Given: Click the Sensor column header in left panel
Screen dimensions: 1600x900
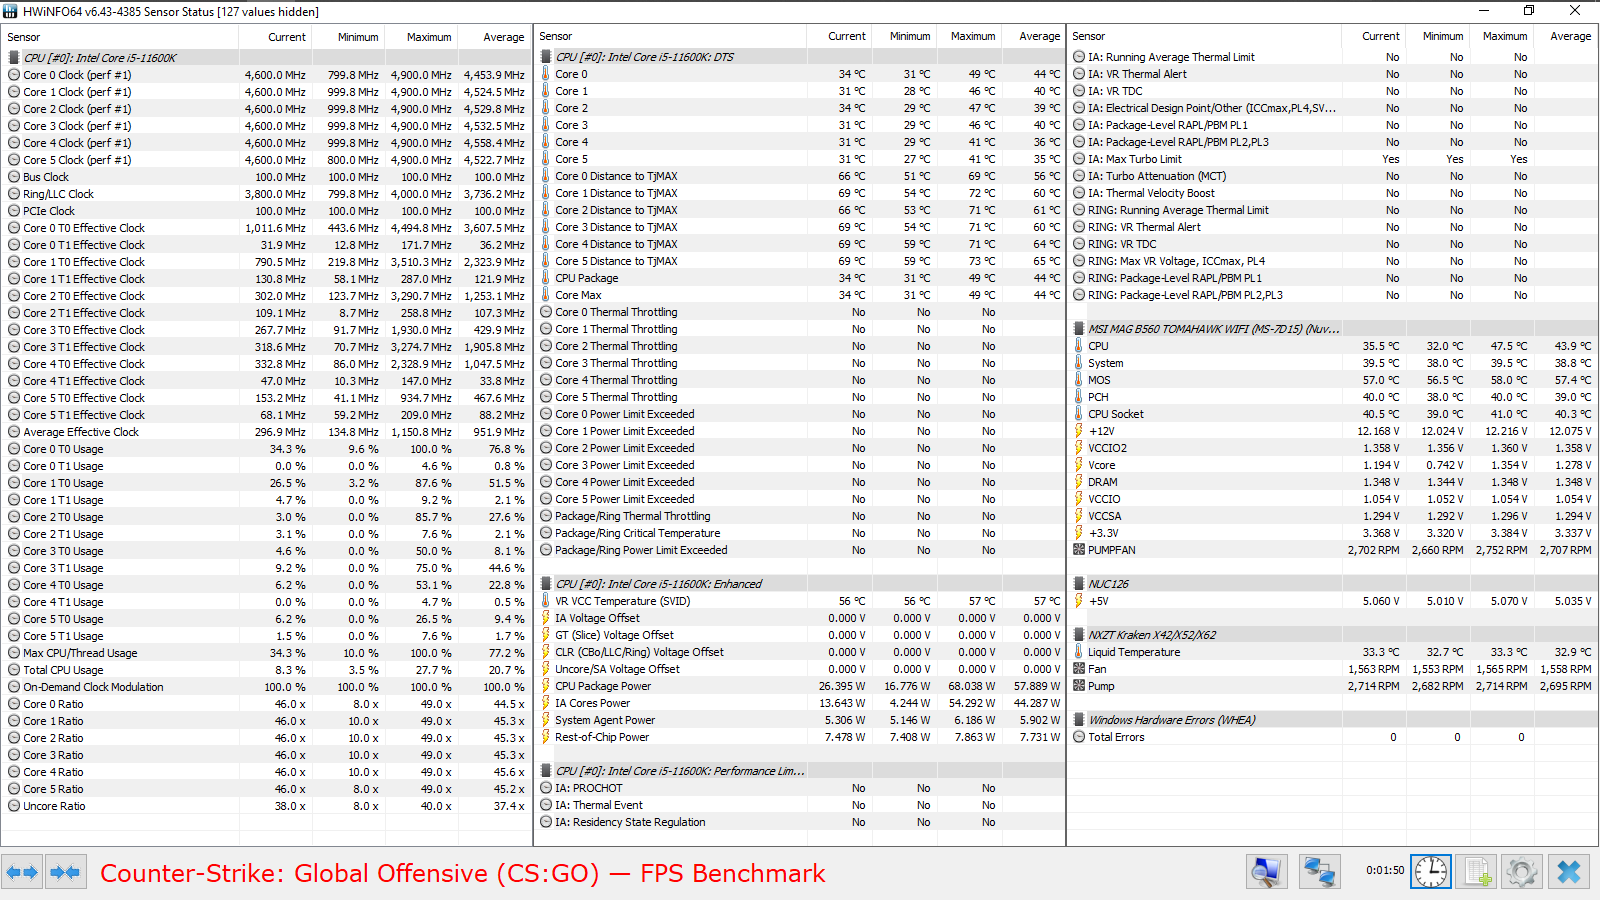Looking at the screenshot, I should 120,37.
